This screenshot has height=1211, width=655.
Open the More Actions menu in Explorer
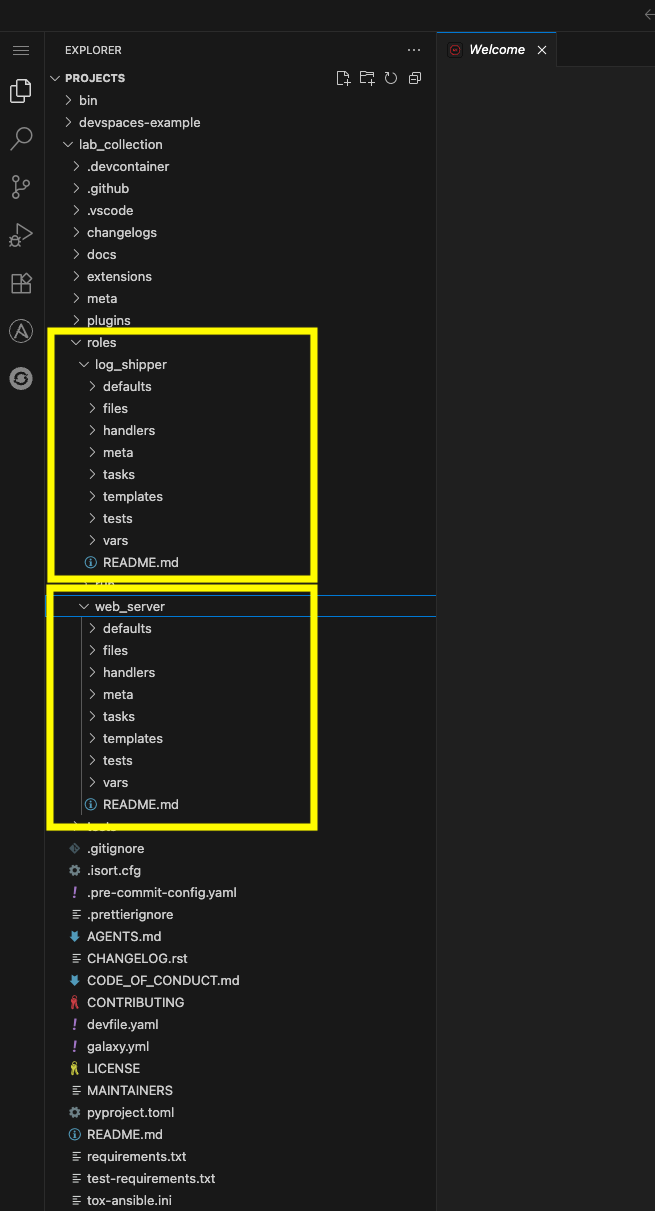click(414, 49)
